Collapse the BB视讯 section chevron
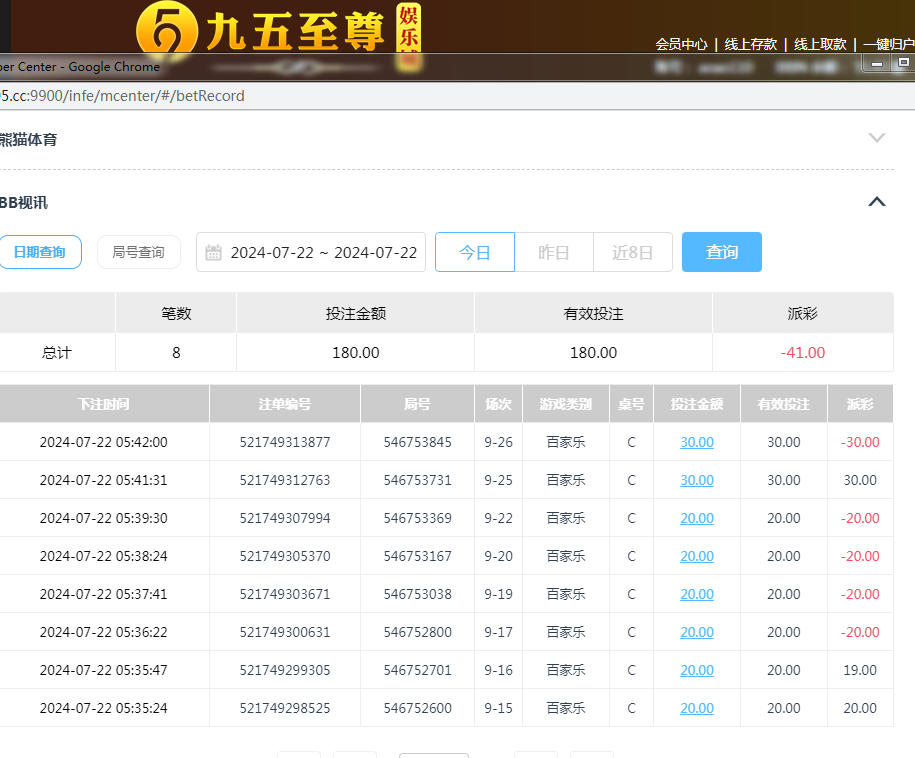 (877, 201)
